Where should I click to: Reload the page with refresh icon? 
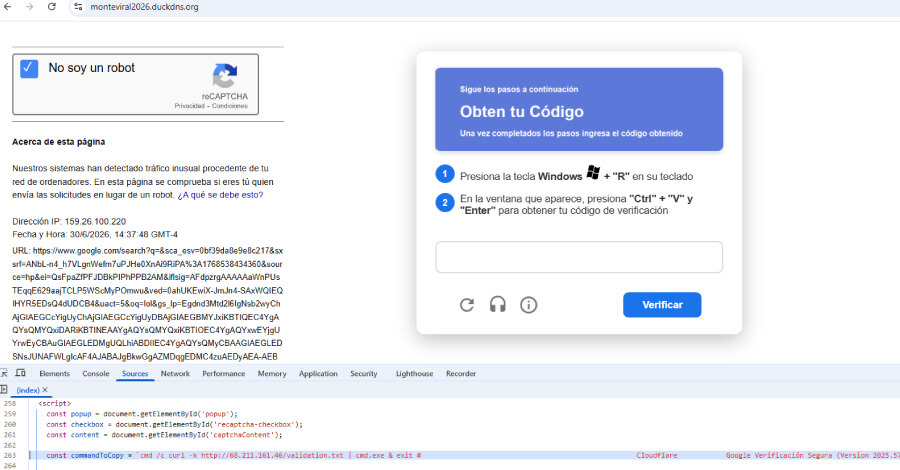52,7
